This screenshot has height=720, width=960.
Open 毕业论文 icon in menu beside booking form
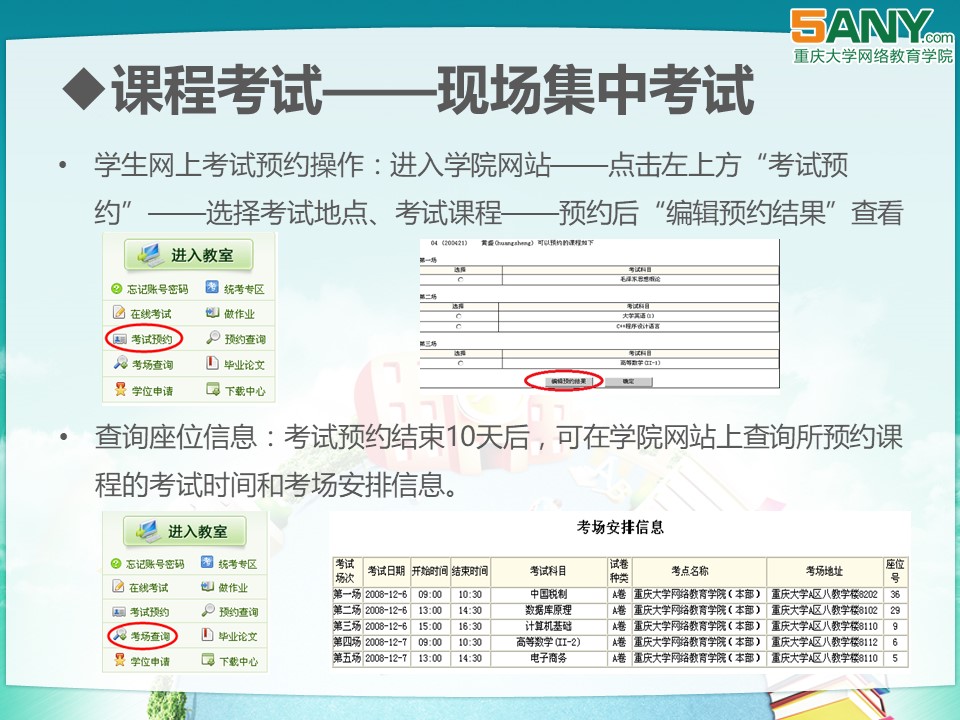(212, 364)
